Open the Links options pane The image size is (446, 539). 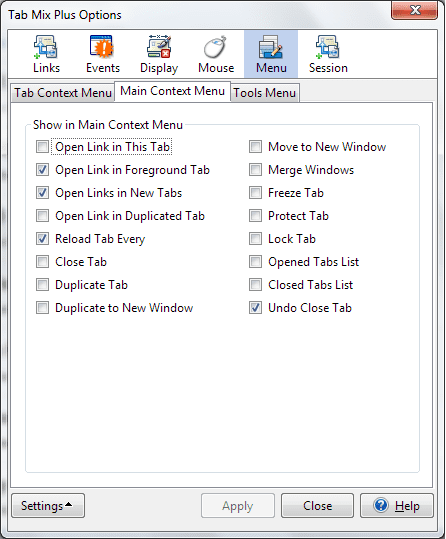coord(46,54)
